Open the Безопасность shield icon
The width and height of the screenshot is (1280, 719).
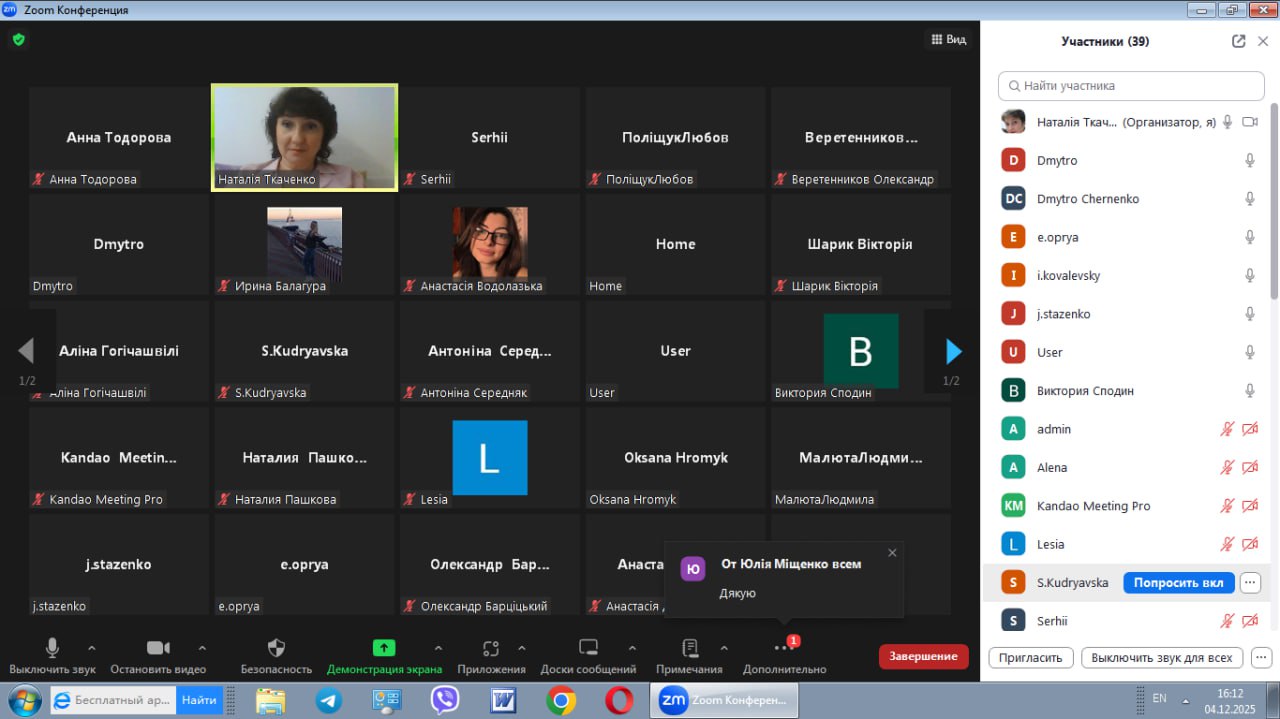click(x=277, y=648)
